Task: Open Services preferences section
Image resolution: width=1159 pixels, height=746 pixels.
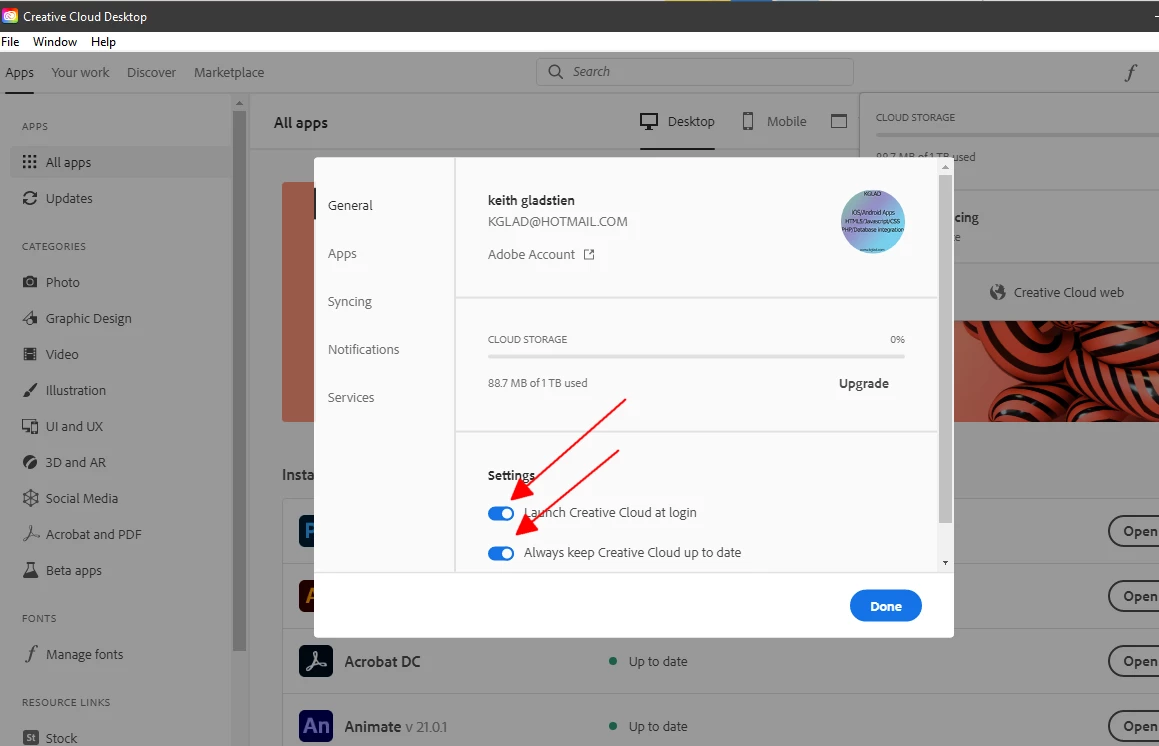Action: tap(350, 397)
